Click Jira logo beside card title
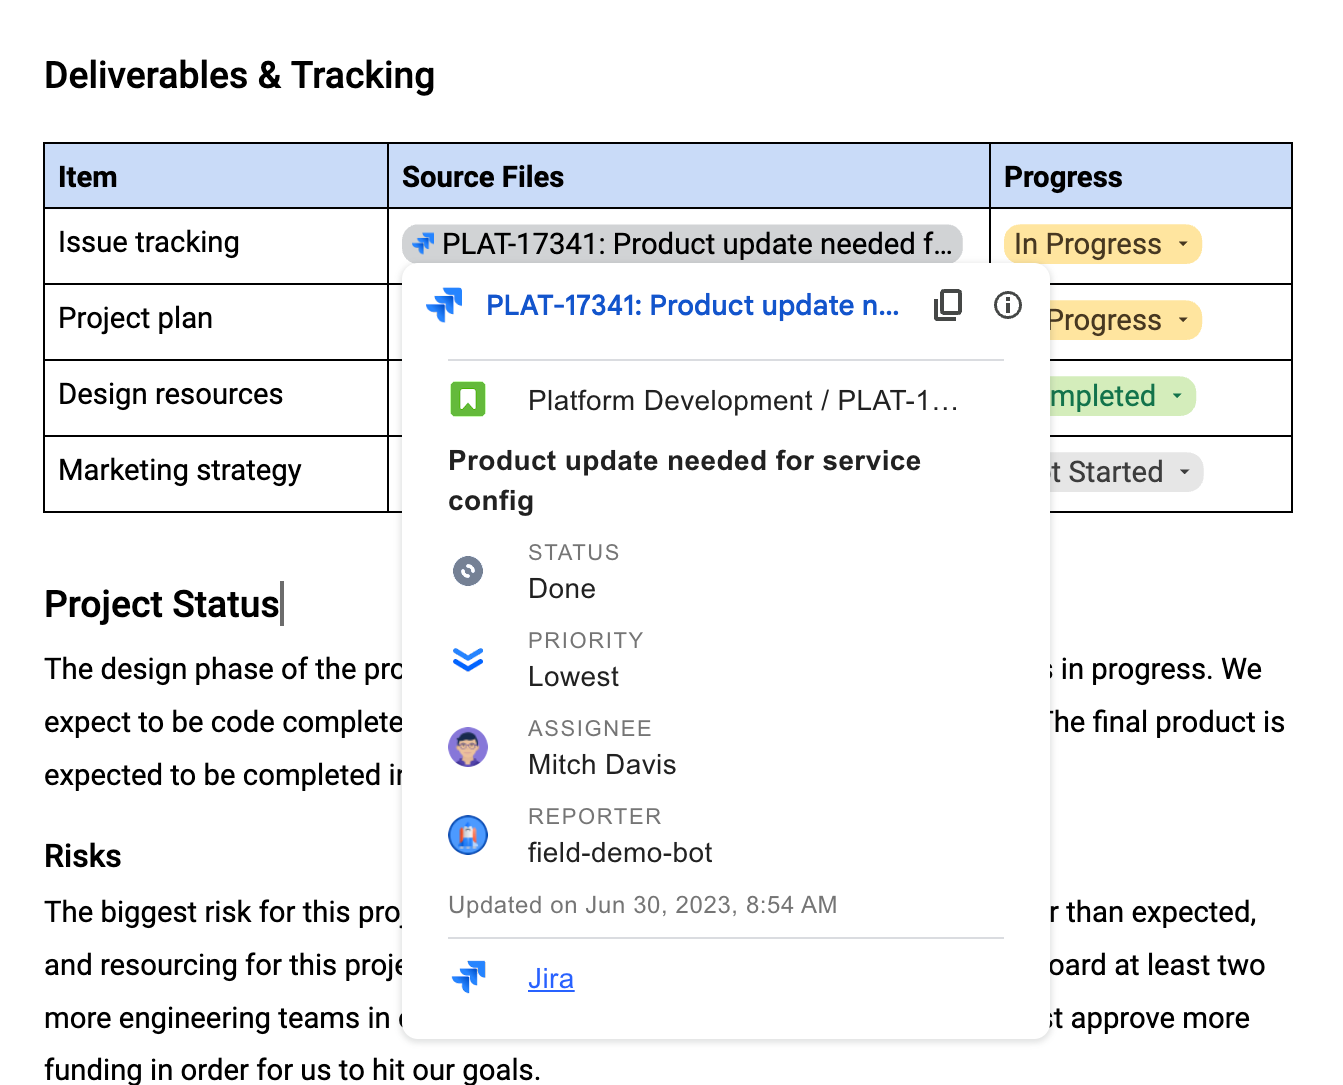This screenshot has width=1343, height=1085. point(444,305)
